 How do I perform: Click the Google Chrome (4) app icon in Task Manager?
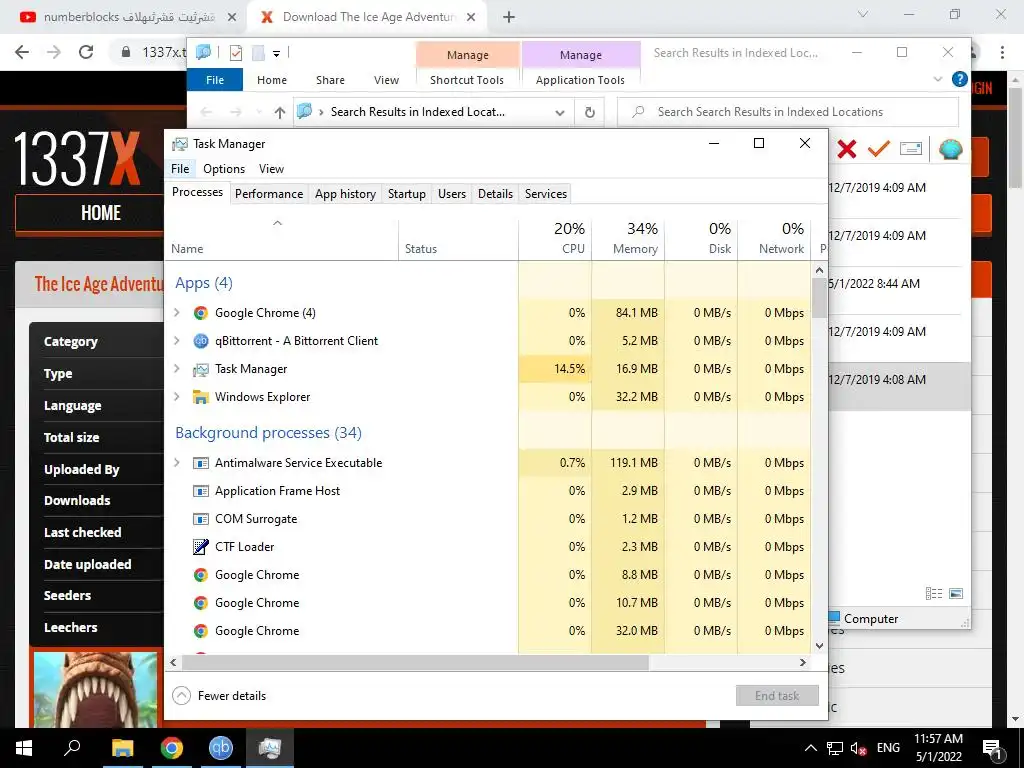click(200, 313)
